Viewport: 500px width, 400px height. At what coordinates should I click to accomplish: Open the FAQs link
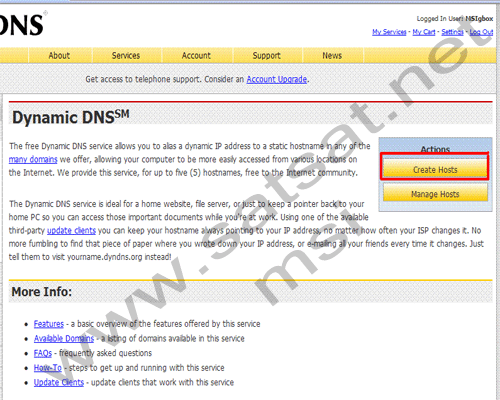coord(43,353)
